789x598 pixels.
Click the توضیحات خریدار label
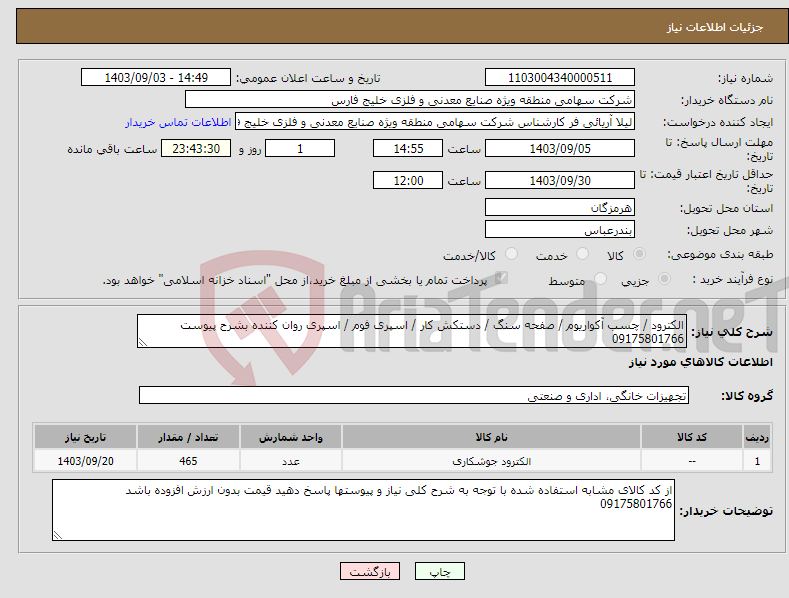coord(726,511)
